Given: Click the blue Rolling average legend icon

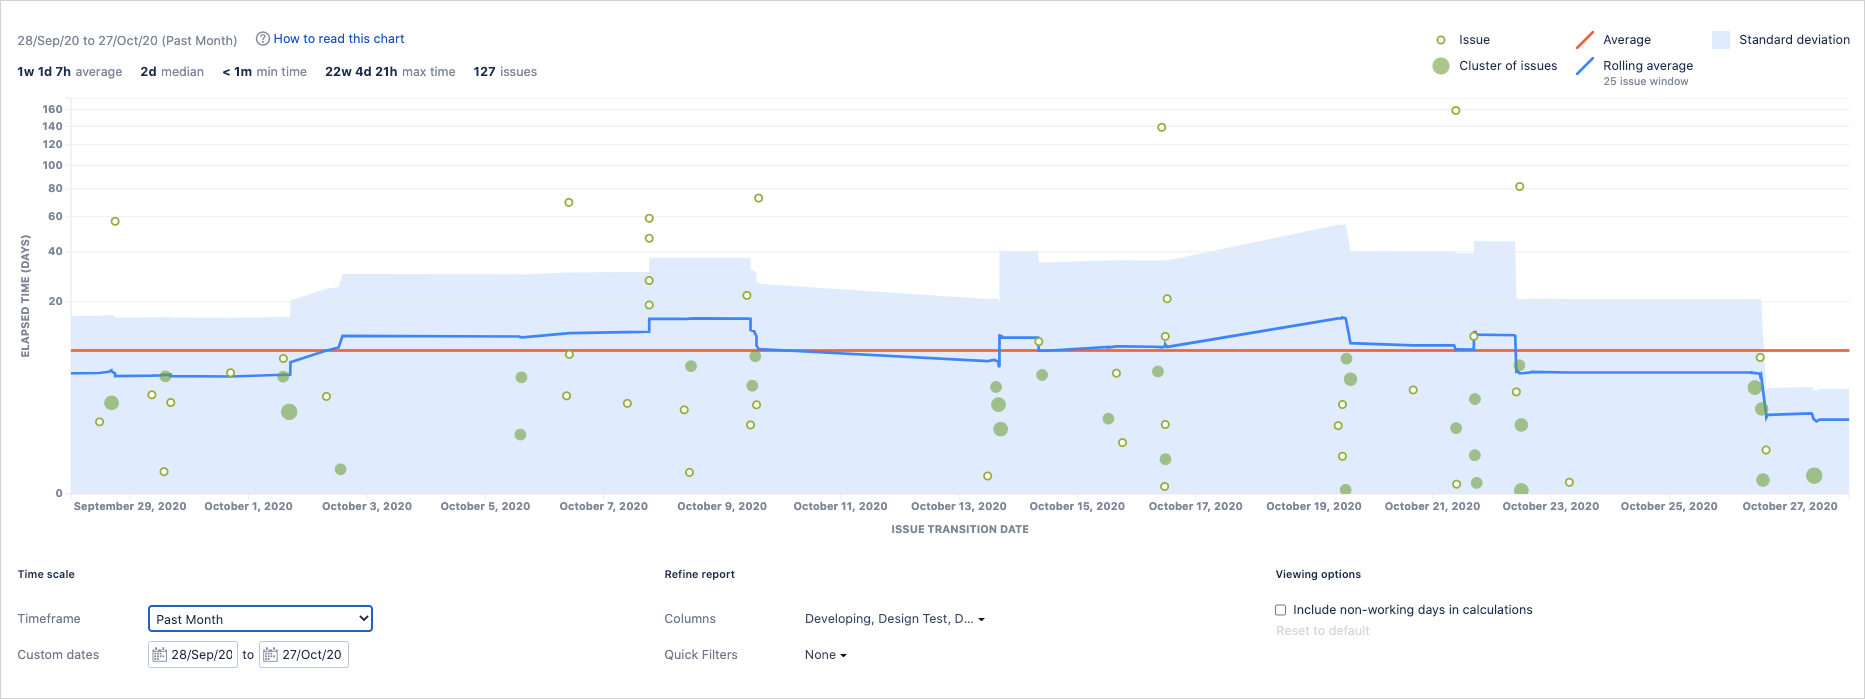Looking at the screenshot, I should coord(1583,65).
